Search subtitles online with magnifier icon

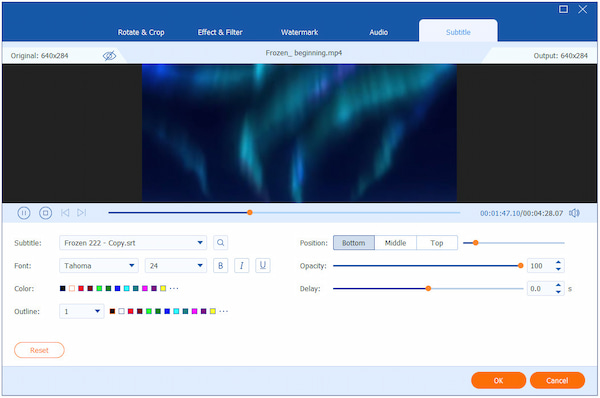pos(220,243)
